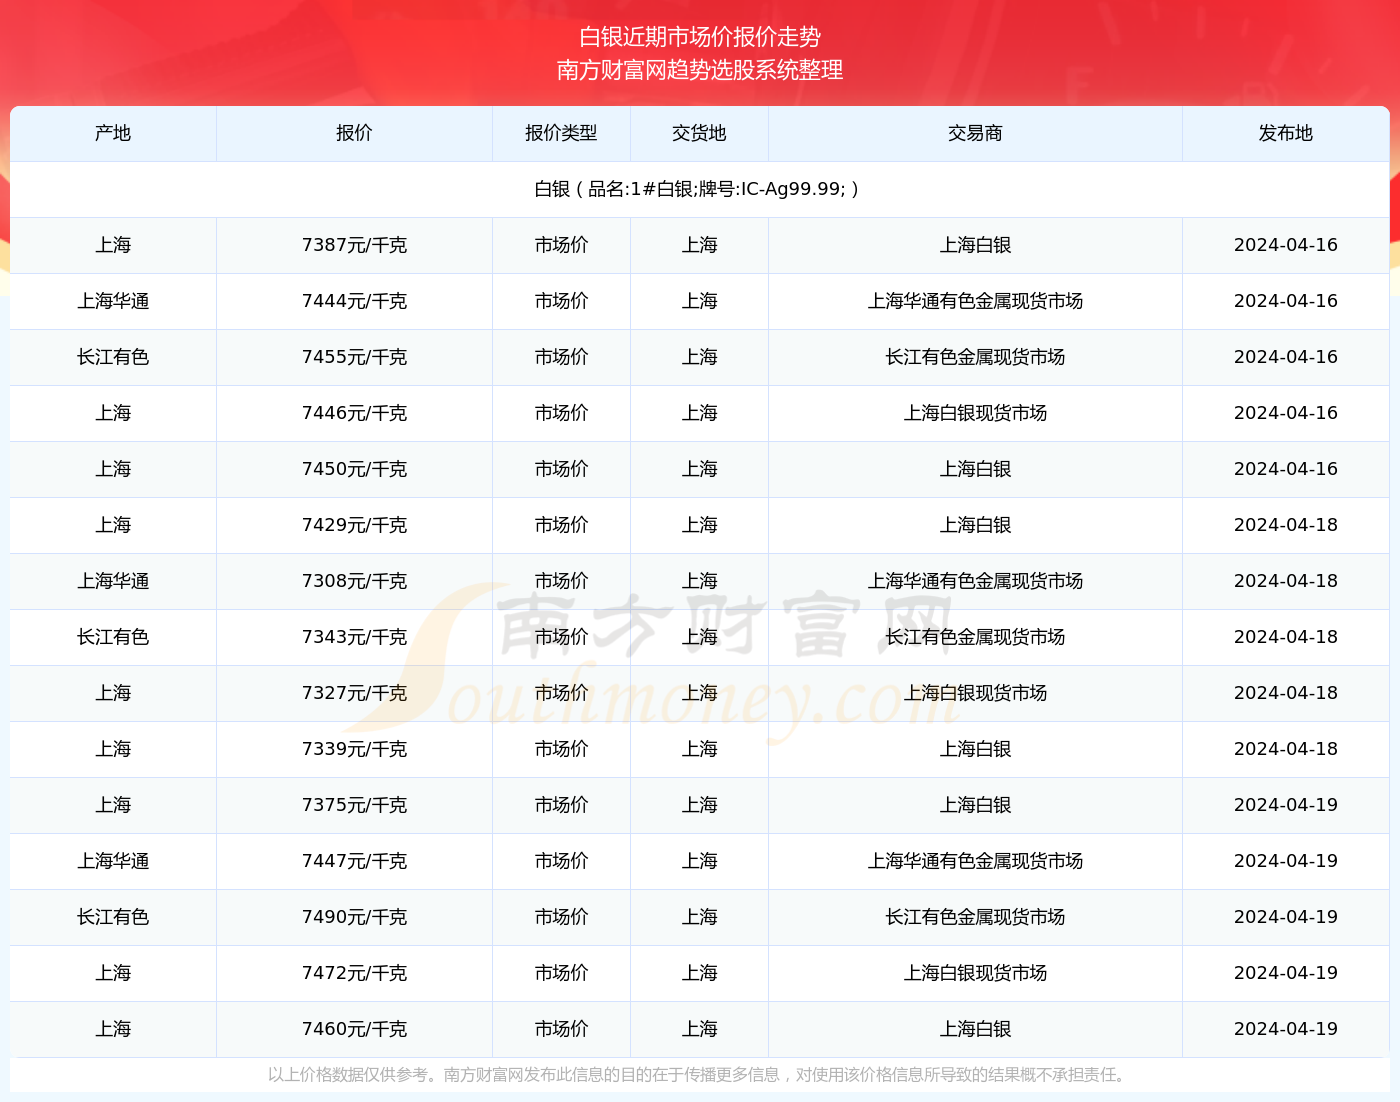This screenshot has width=1400, height=1102.
Task: Click 长江有色金属现货市场 in the 7343元 row
Action: (x=975, y=637)
